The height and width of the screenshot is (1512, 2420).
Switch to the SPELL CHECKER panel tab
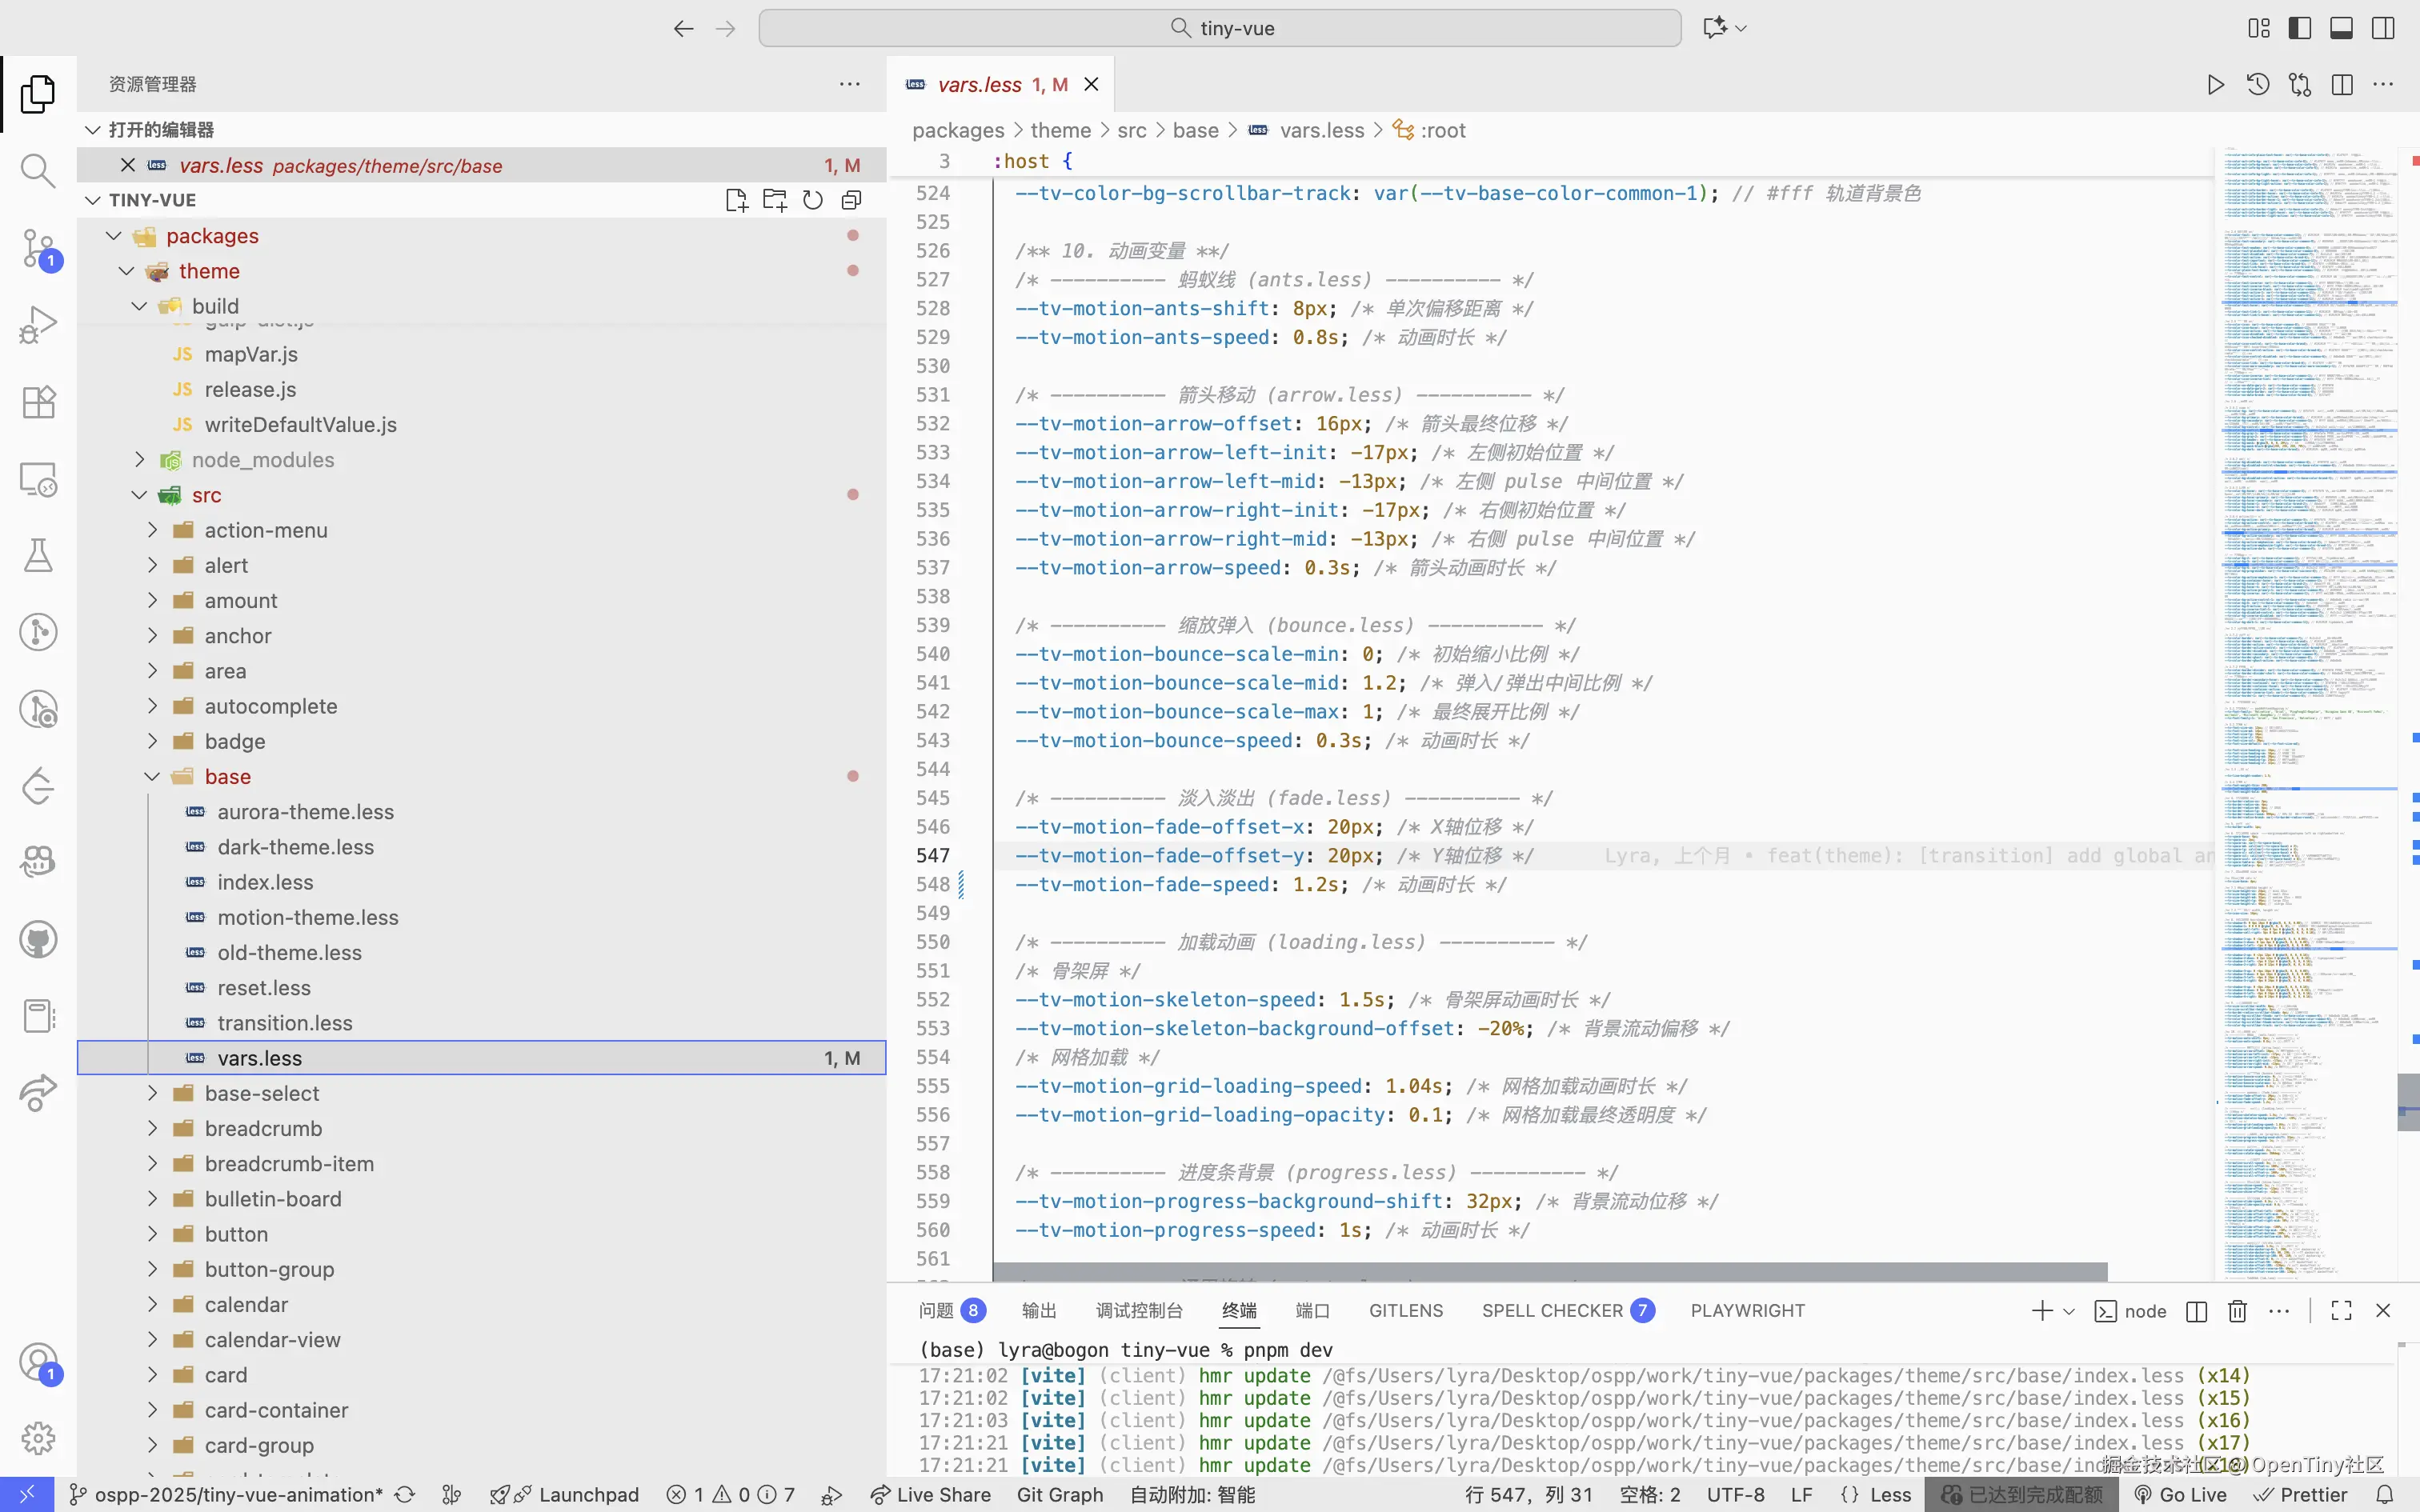coord(1552,1311)
